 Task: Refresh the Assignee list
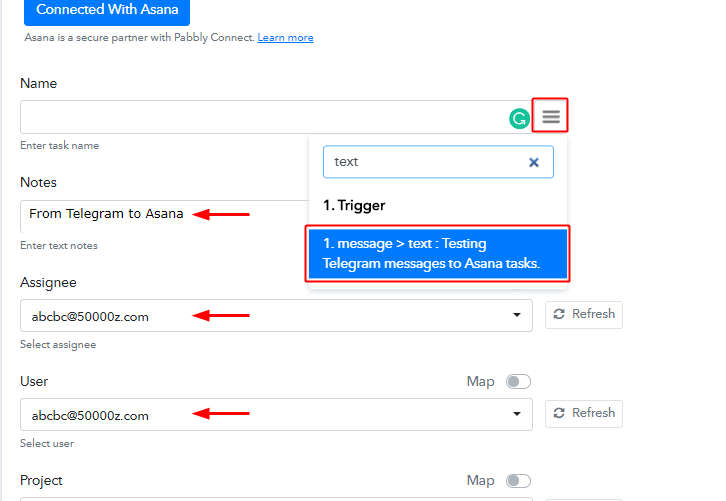pos(583,315)
